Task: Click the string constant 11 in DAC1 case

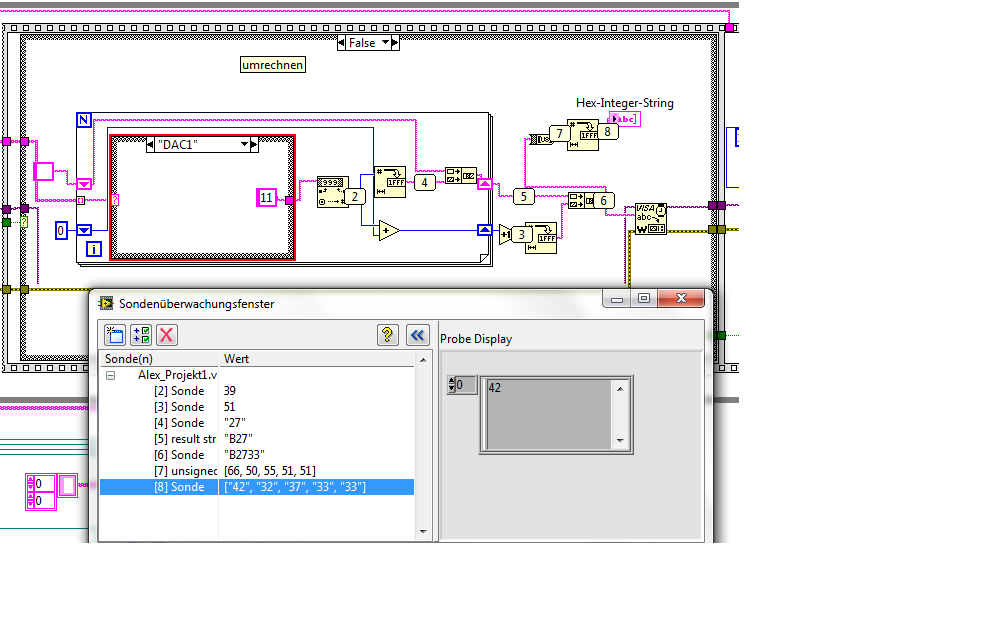Action: point(266,198)
